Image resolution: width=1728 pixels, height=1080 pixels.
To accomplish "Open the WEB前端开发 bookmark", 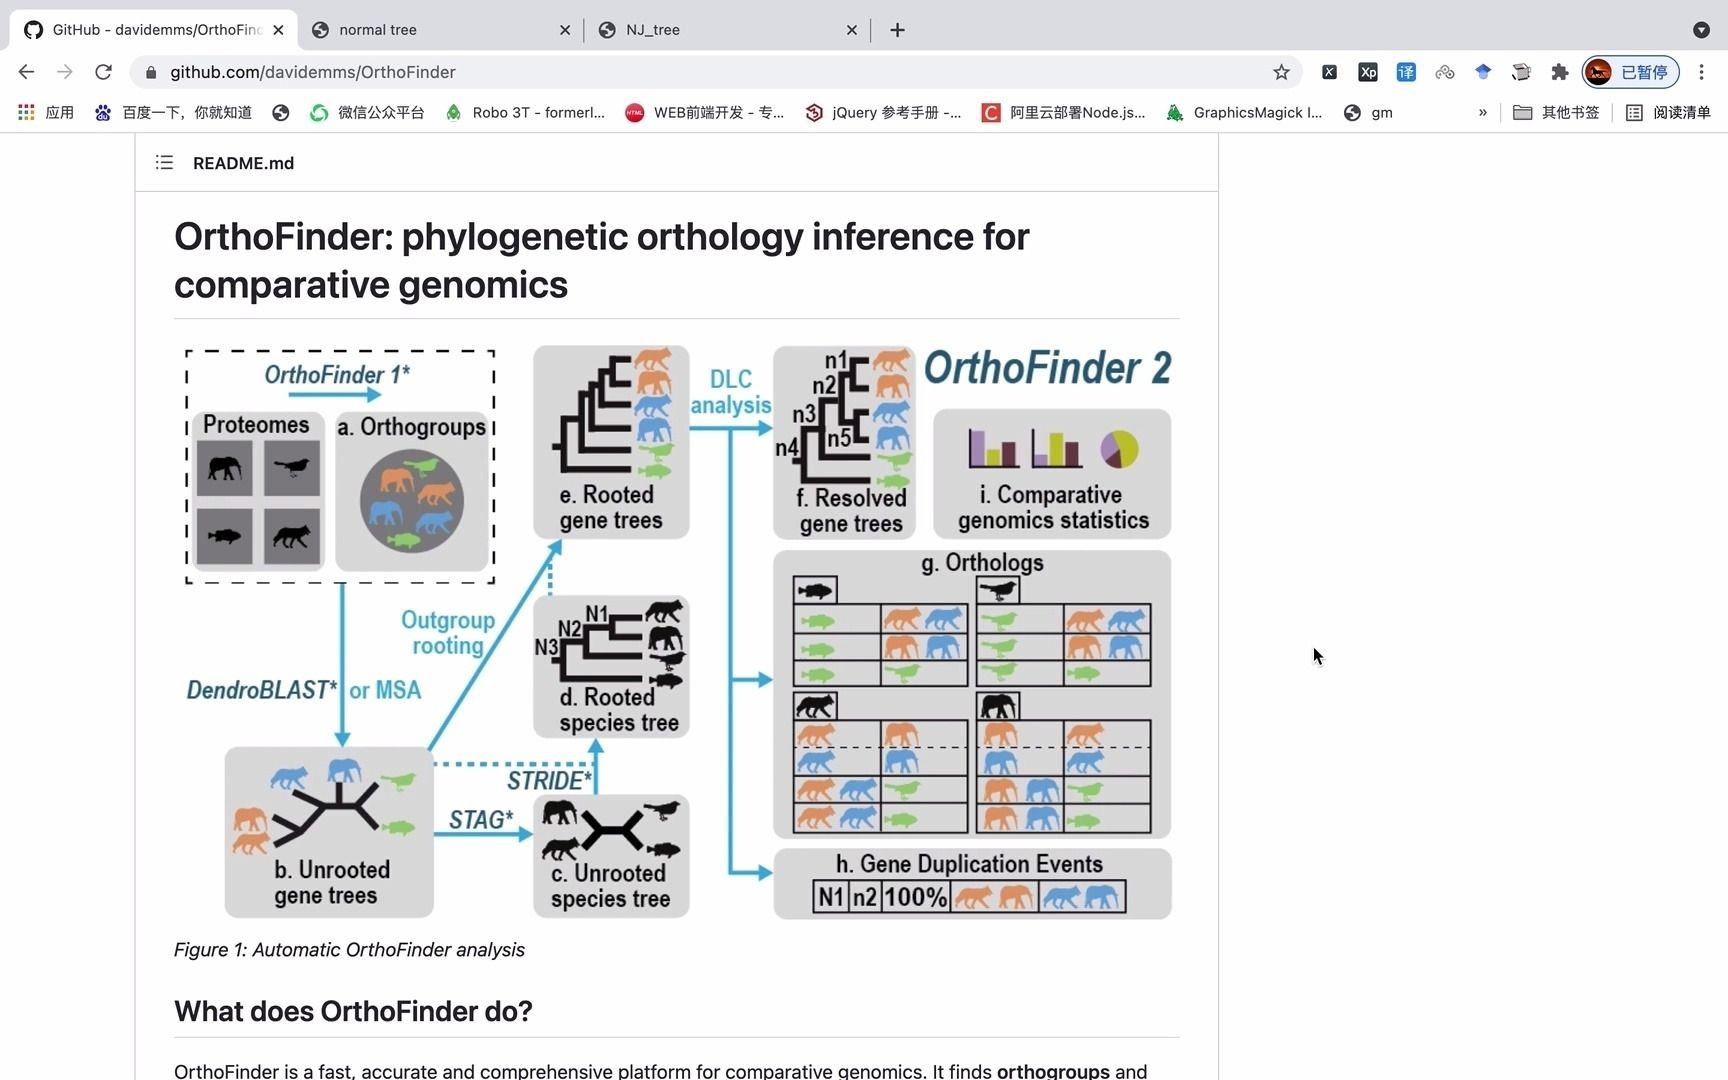I will coord(705,112).
